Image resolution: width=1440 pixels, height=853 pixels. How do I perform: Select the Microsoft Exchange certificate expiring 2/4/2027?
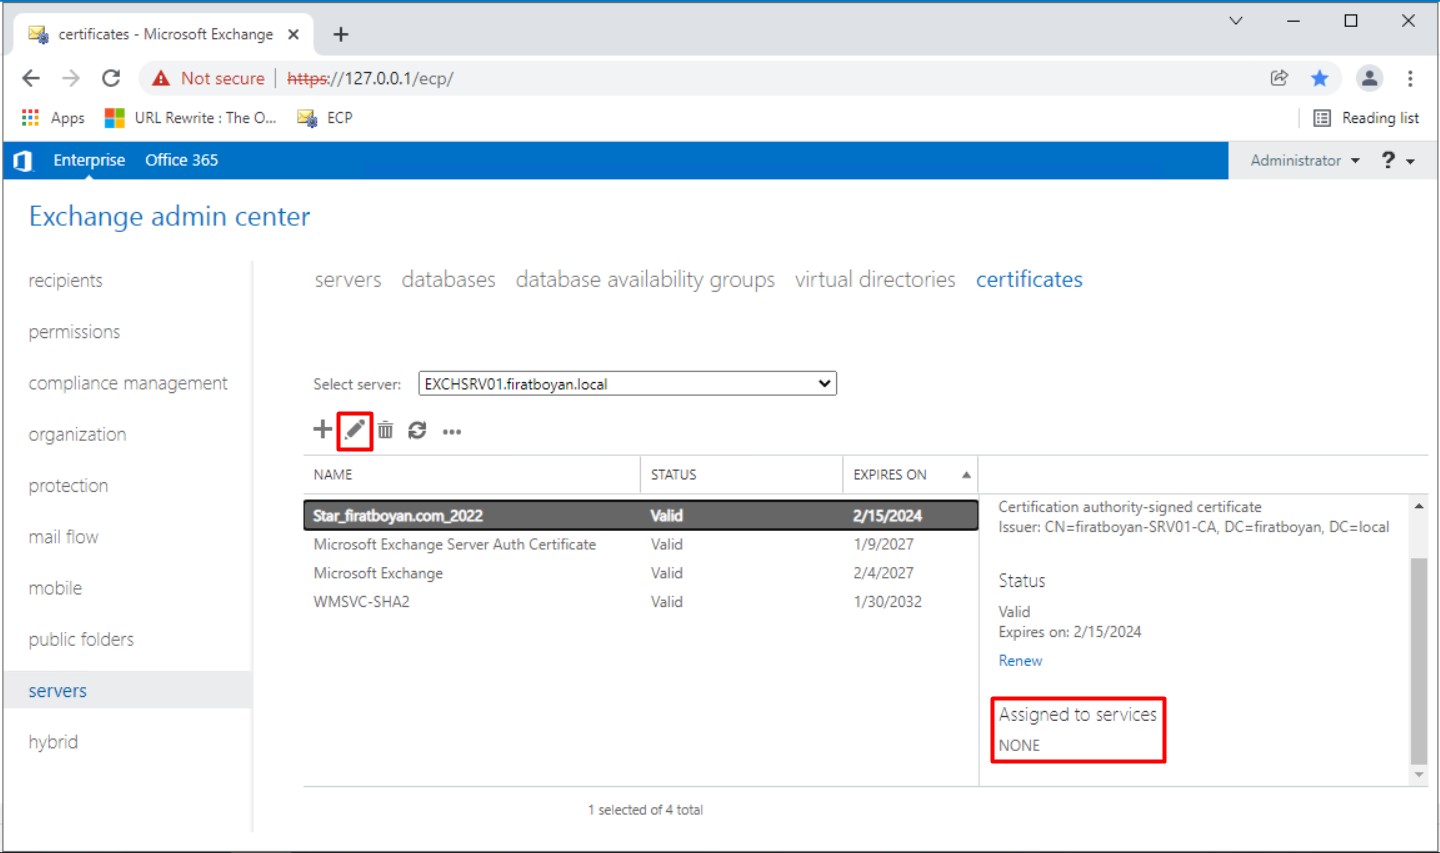coord(641,573)
